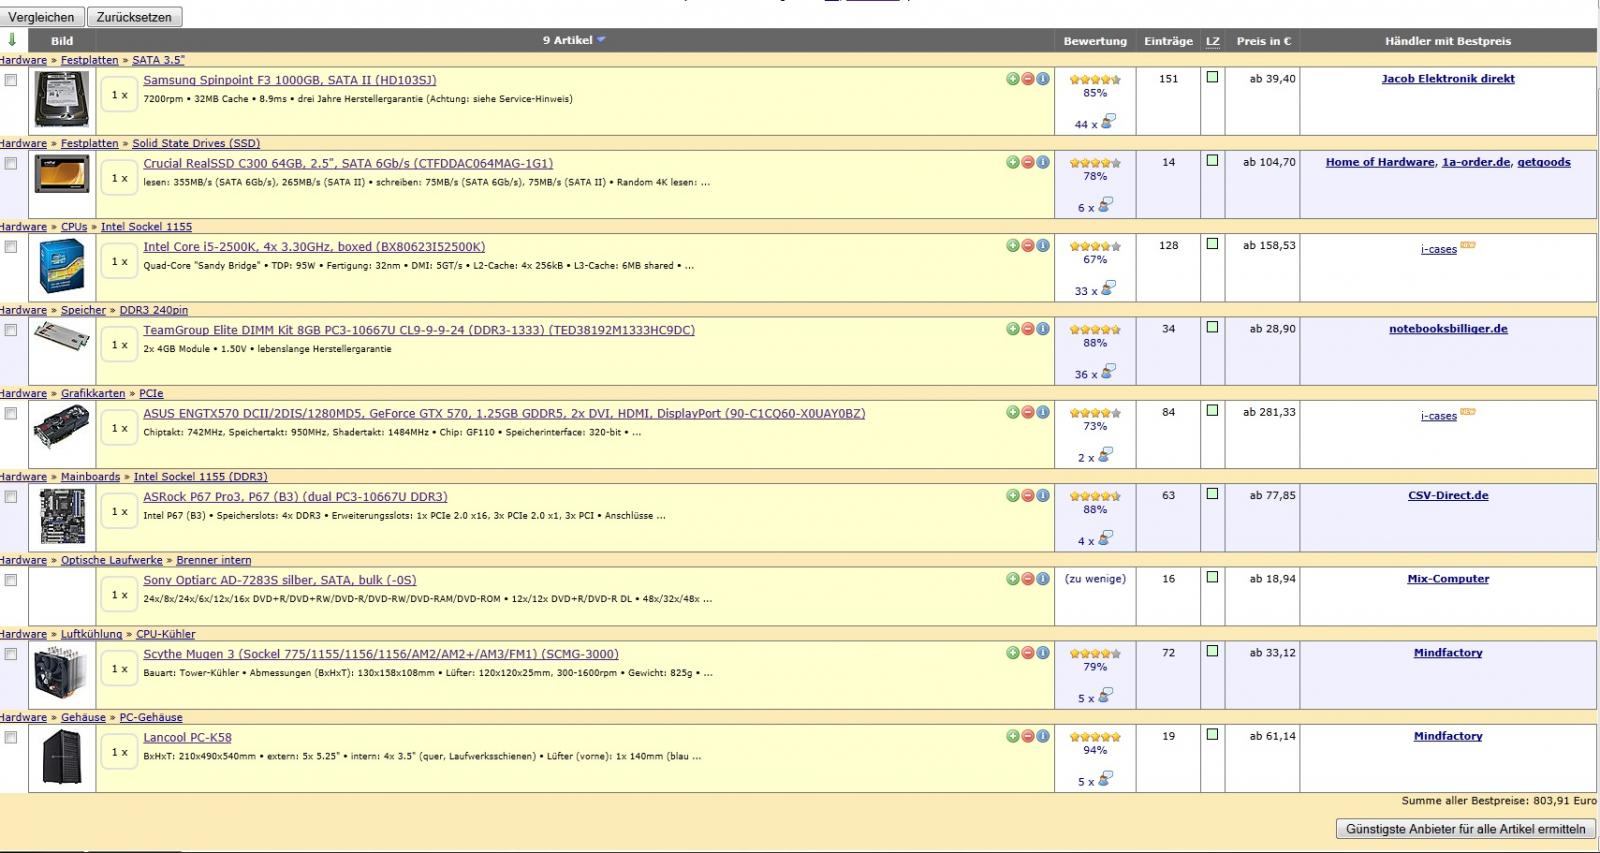Image resolution: width=1600 pixels, height=853 pixels.
Task: Click Intel Core i5-2500K box thumbnail
Action: [62, 267]
